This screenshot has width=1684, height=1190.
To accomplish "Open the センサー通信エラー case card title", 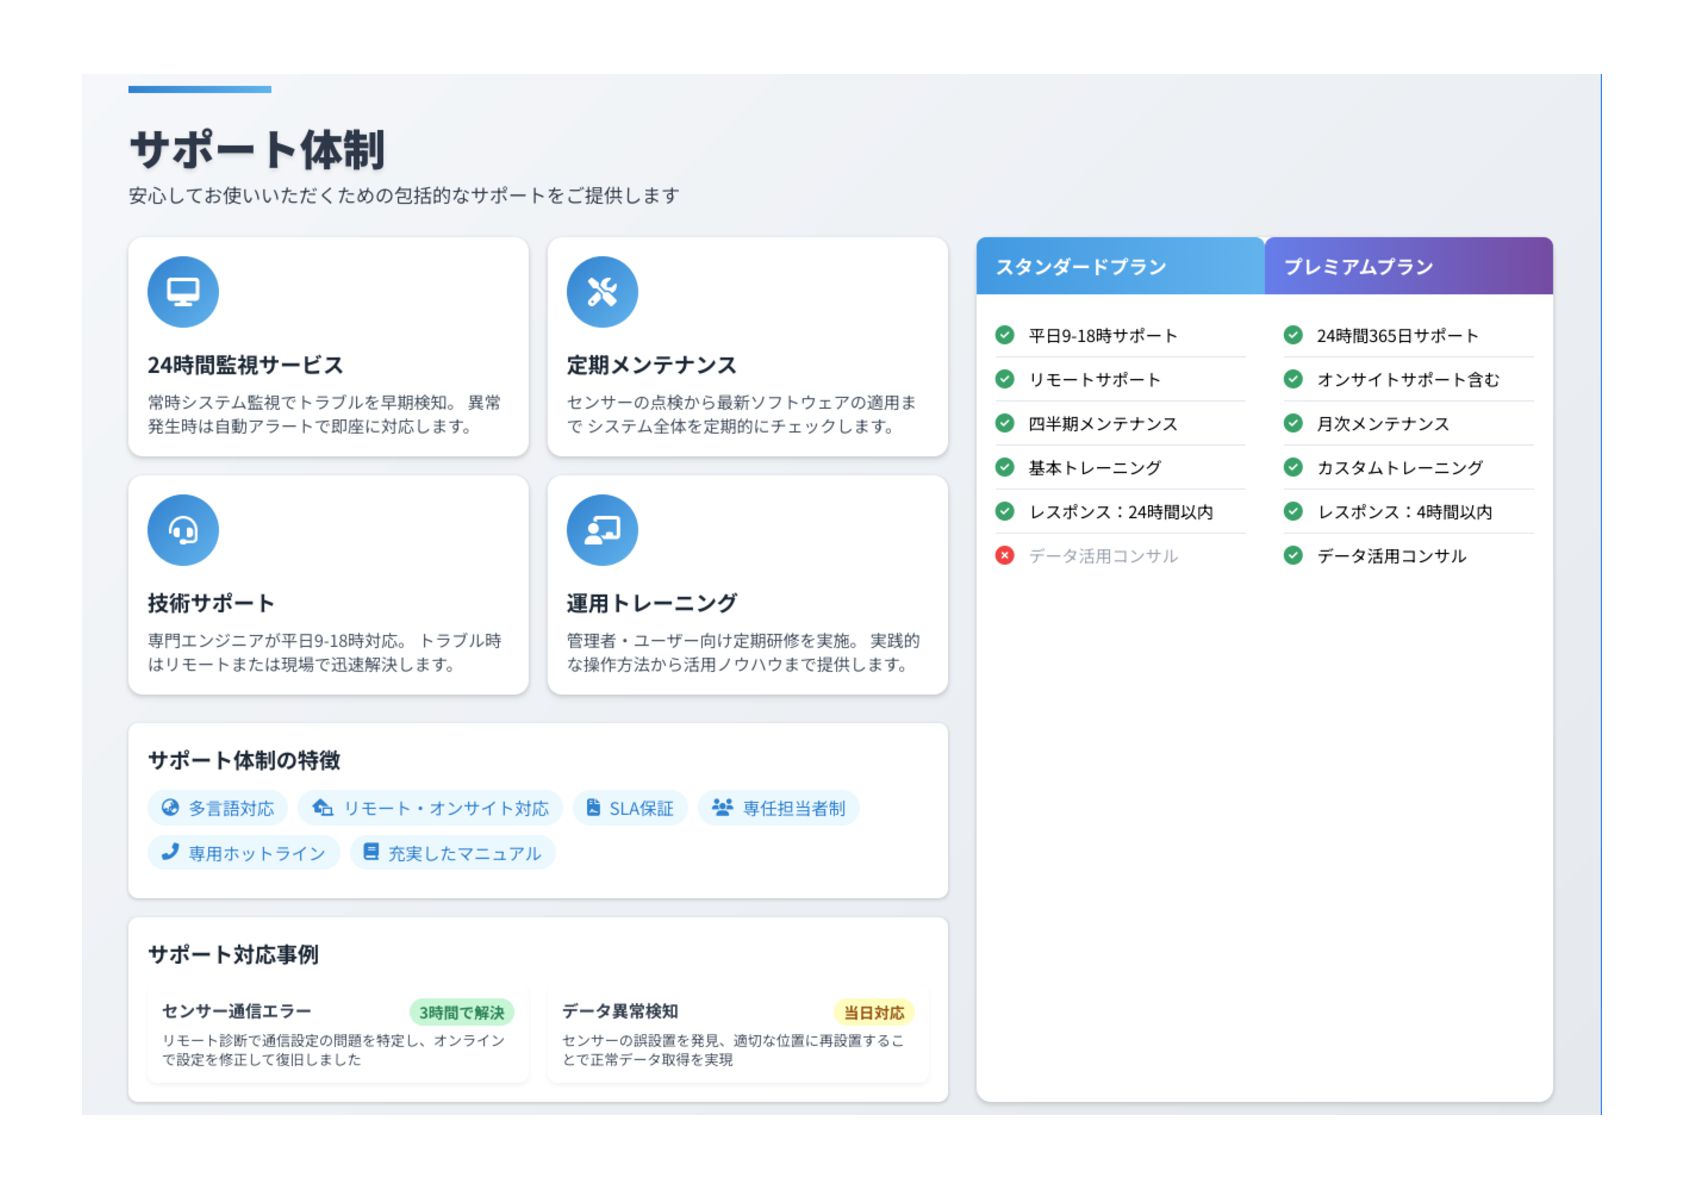I will coord(237,1011).
